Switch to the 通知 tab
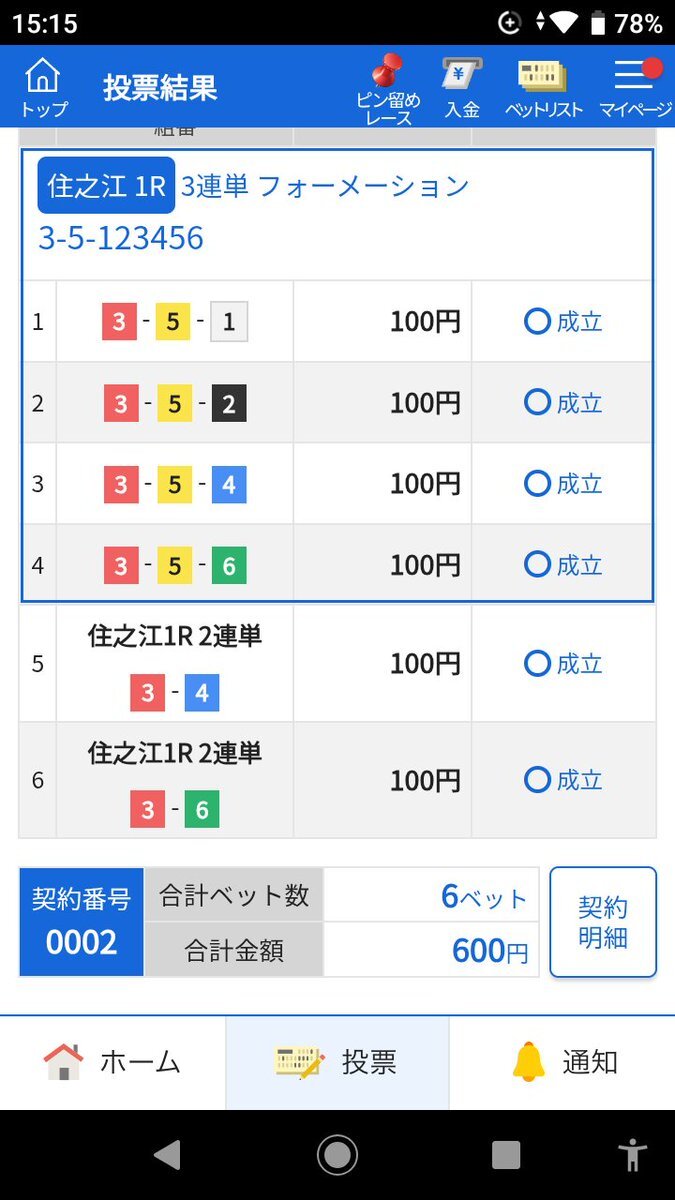 pos(562,1062)
